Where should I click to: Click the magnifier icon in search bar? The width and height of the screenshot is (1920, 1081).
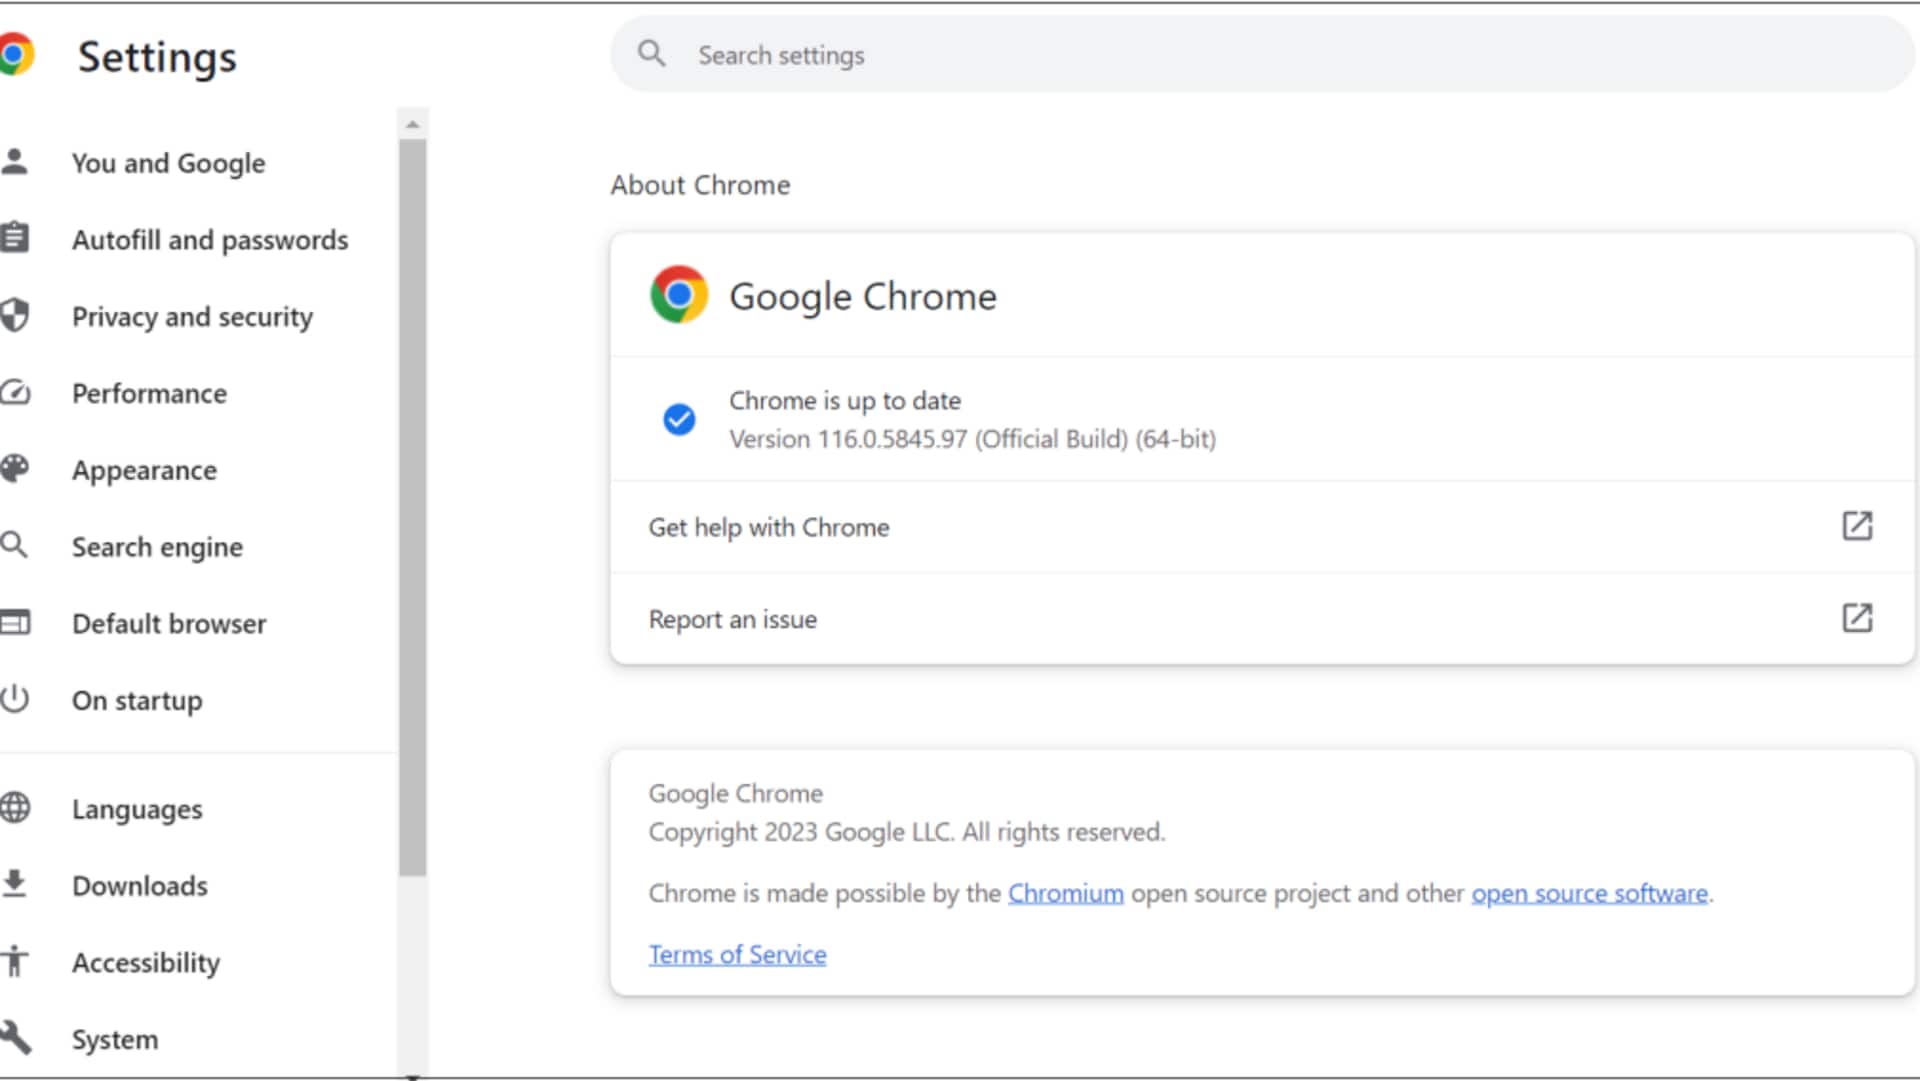[x=652, y=54]
